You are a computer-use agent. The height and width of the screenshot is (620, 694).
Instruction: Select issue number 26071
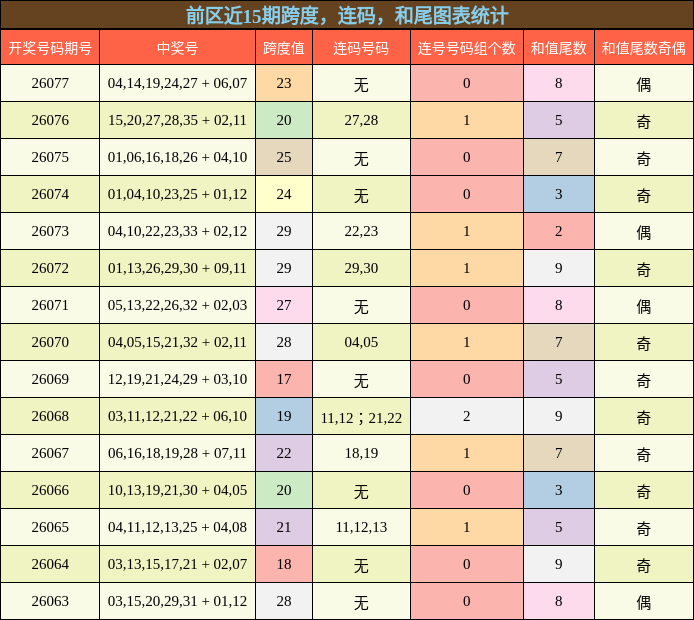[50, 305]
